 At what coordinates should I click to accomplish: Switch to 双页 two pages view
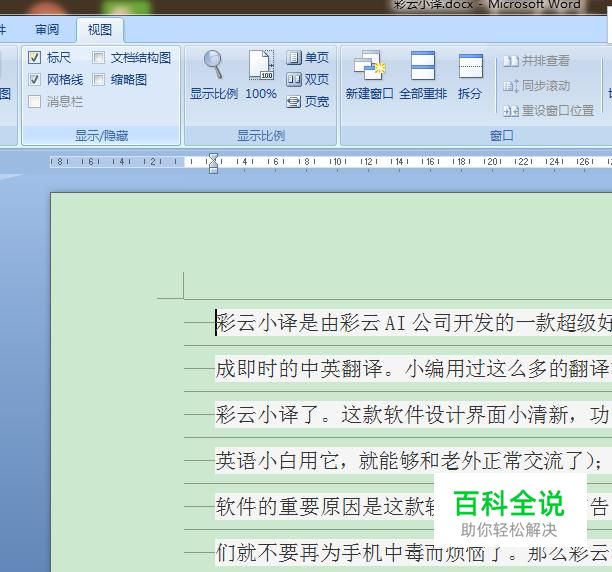point(308,80)
